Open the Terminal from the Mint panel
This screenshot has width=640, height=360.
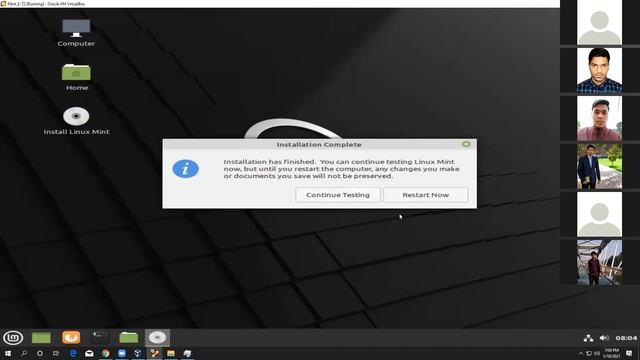pyautogui.click(x=99, y=338)
